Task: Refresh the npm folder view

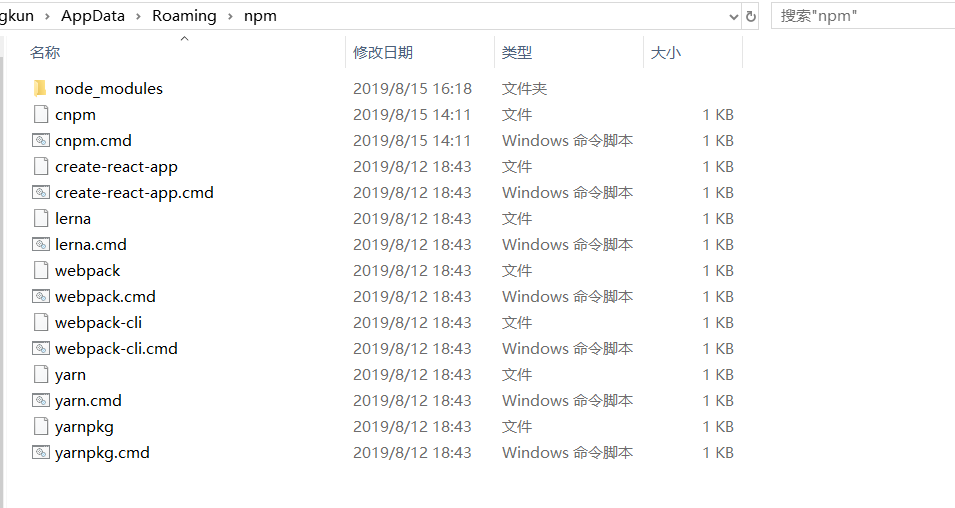Action: tap(751, 16)
